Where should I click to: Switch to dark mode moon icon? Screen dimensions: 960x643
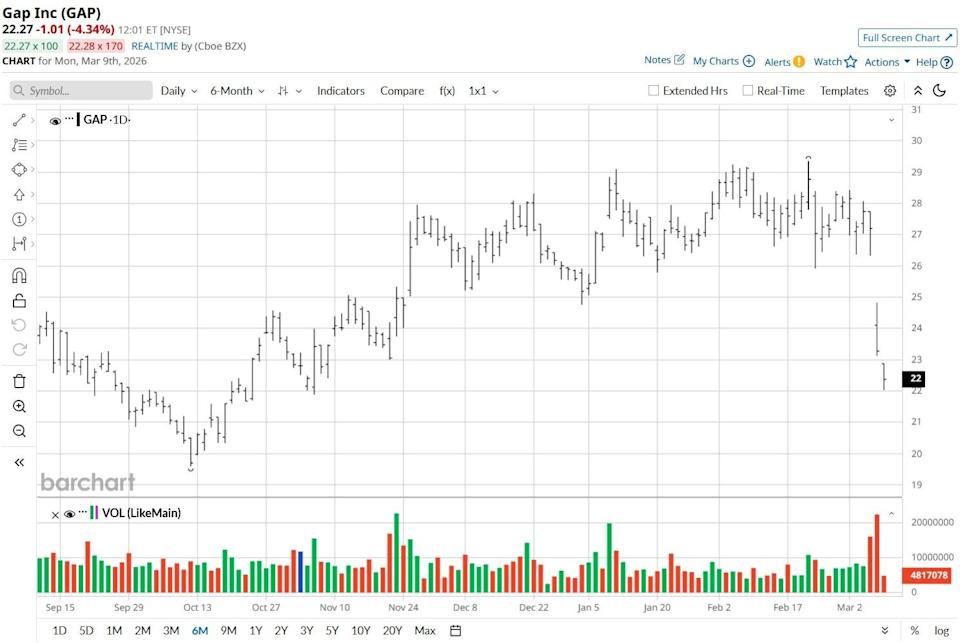click(x=939, y=90)
